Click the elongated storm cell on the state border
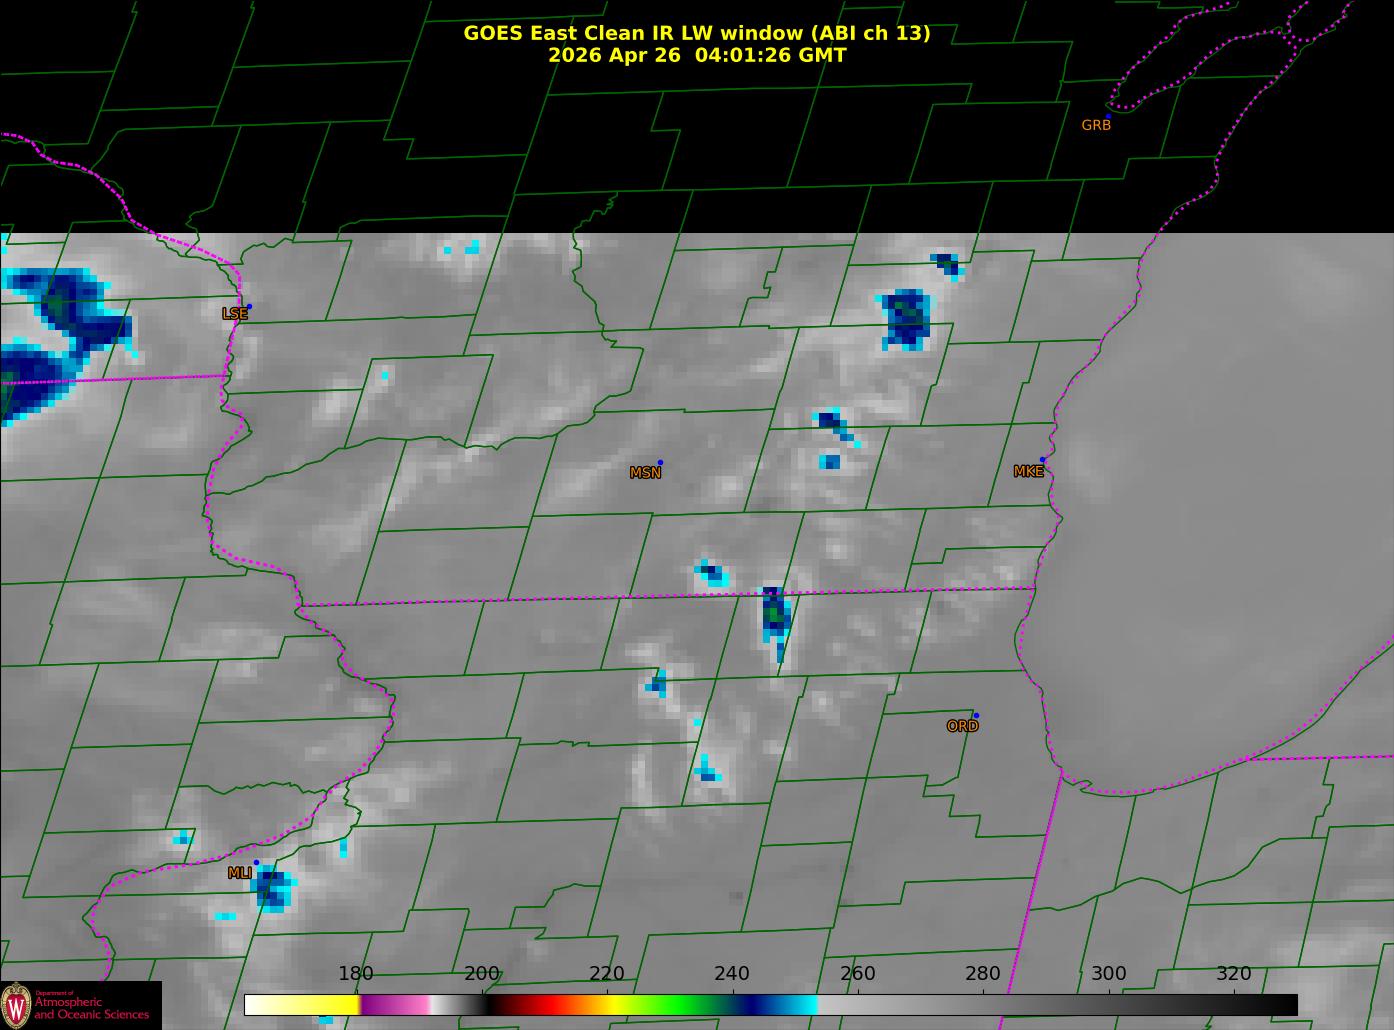Viewport: 1394px width, 1030px height. tap(776, 622)
